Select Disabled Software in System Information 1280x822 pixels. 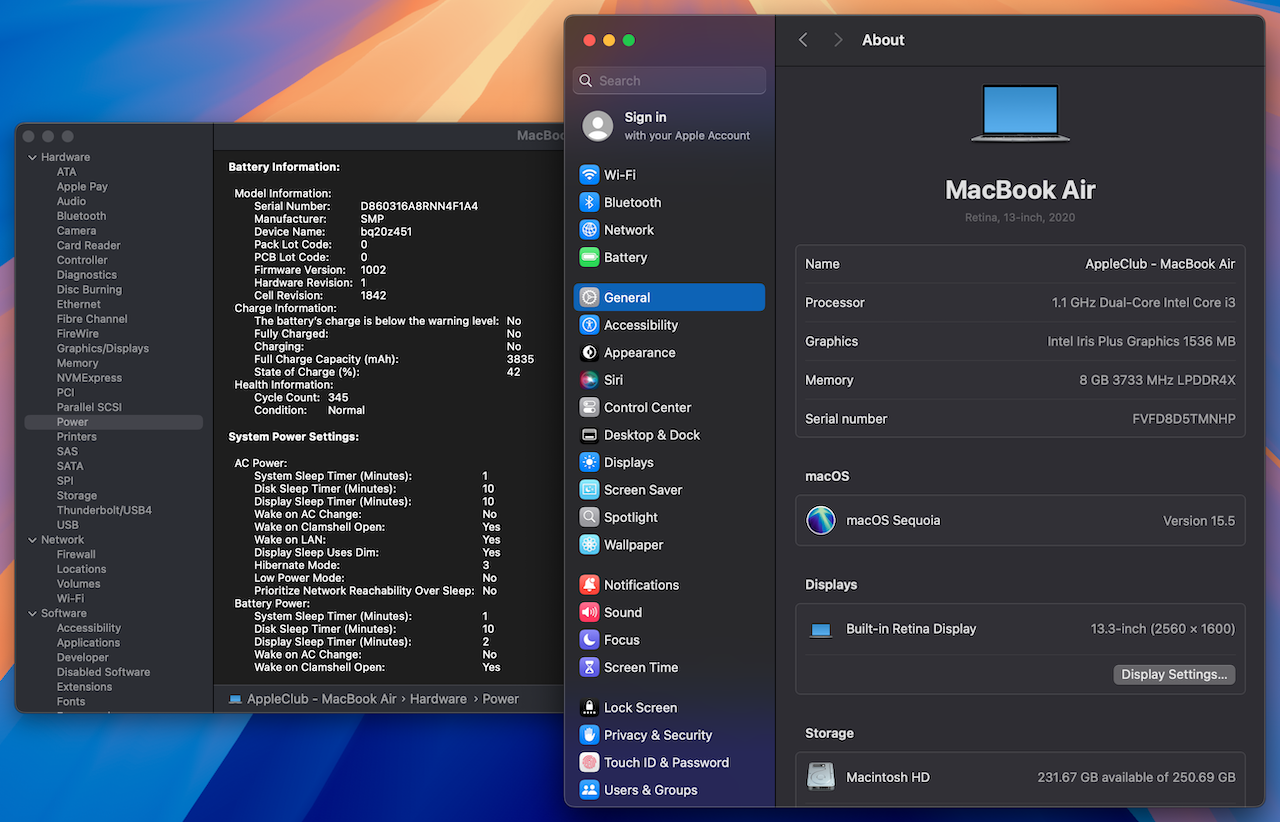[x=103, y=672]
